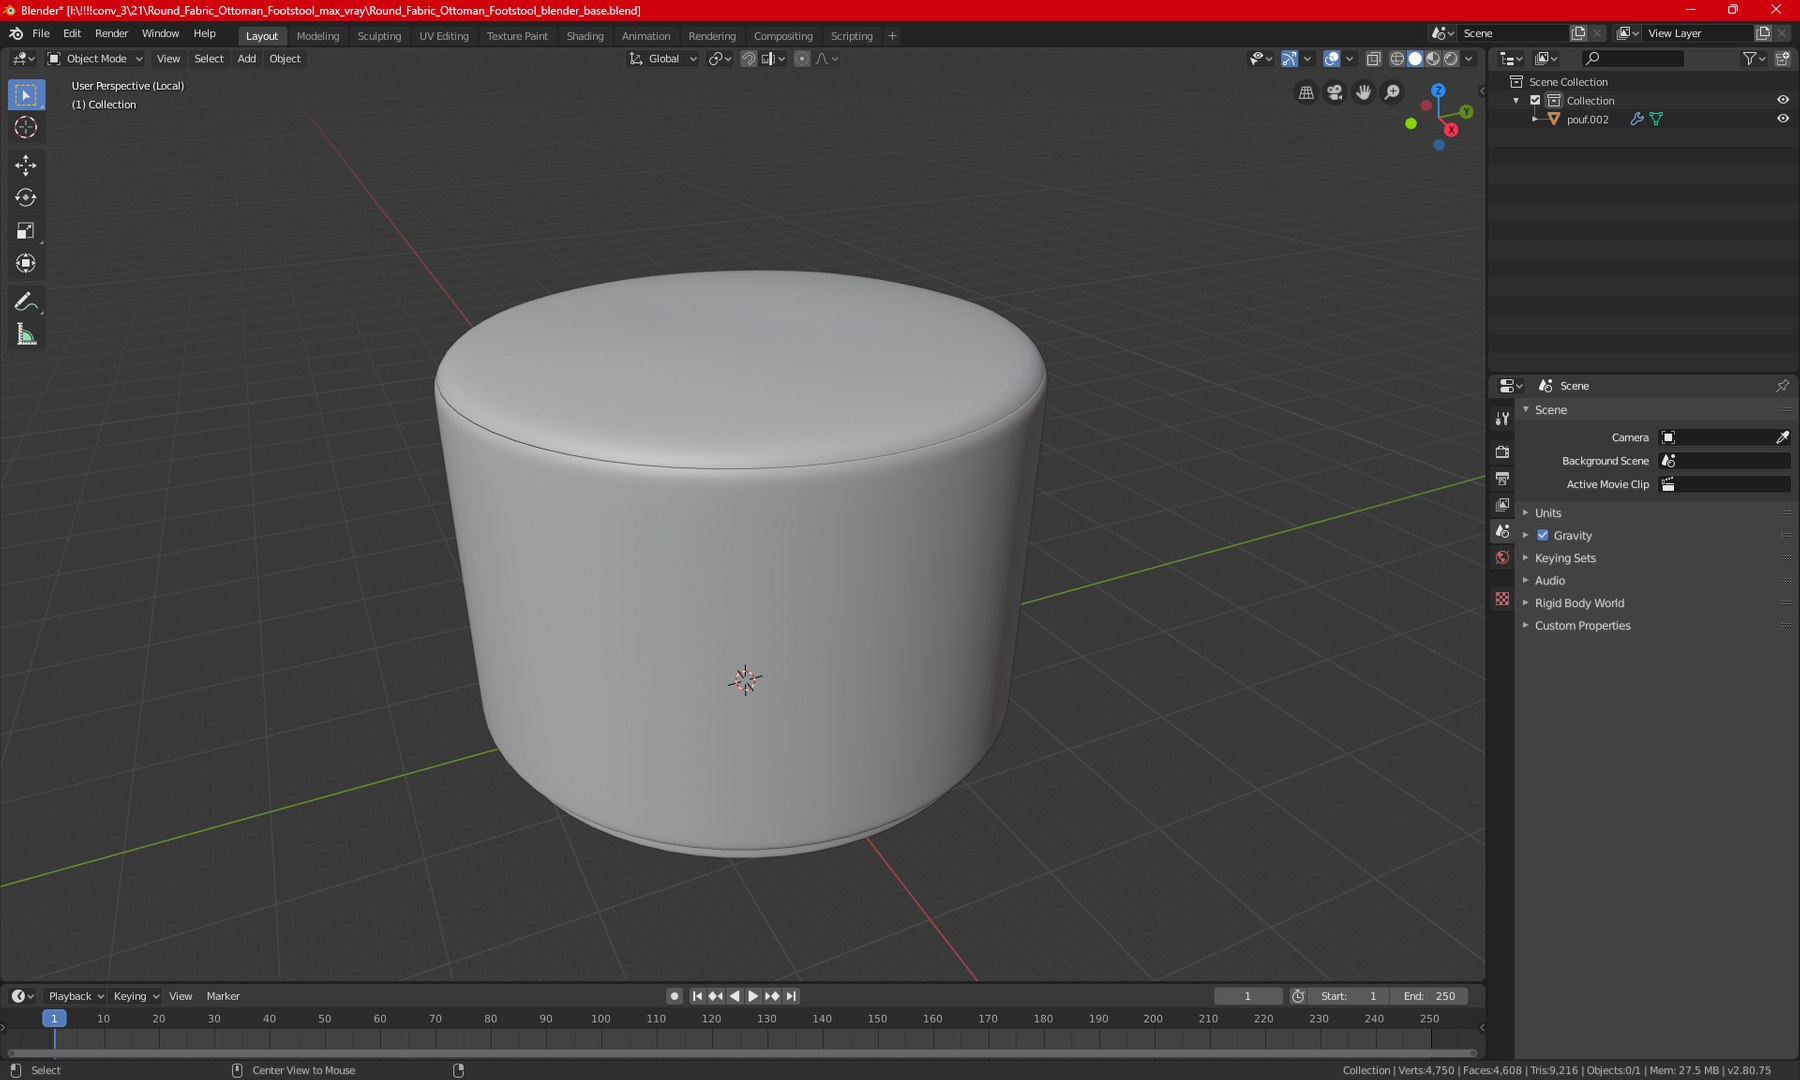Choose the Measure ruler tool
Image resolution: width=1800 pixels, height=1080 pixels.
click(26, 335)
